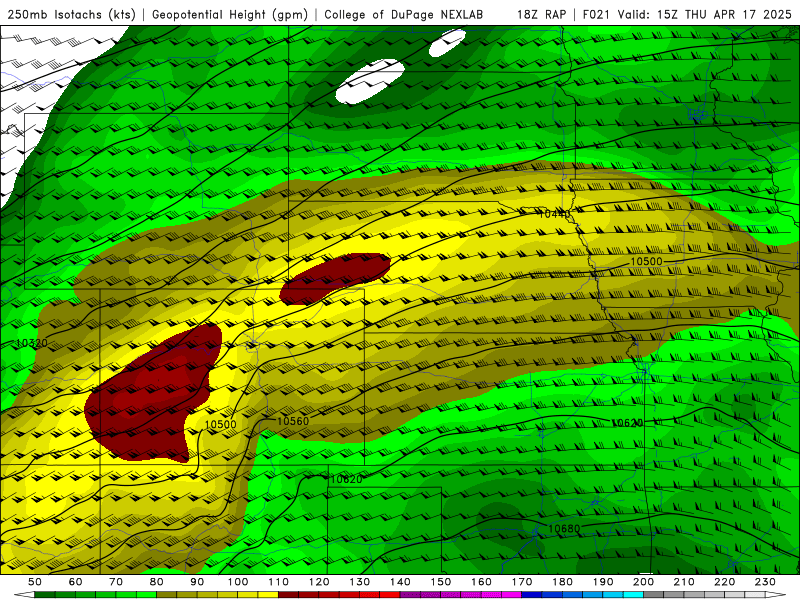Click legend value 160
This screenshot has width=800, height=600.
pos(481,582)
